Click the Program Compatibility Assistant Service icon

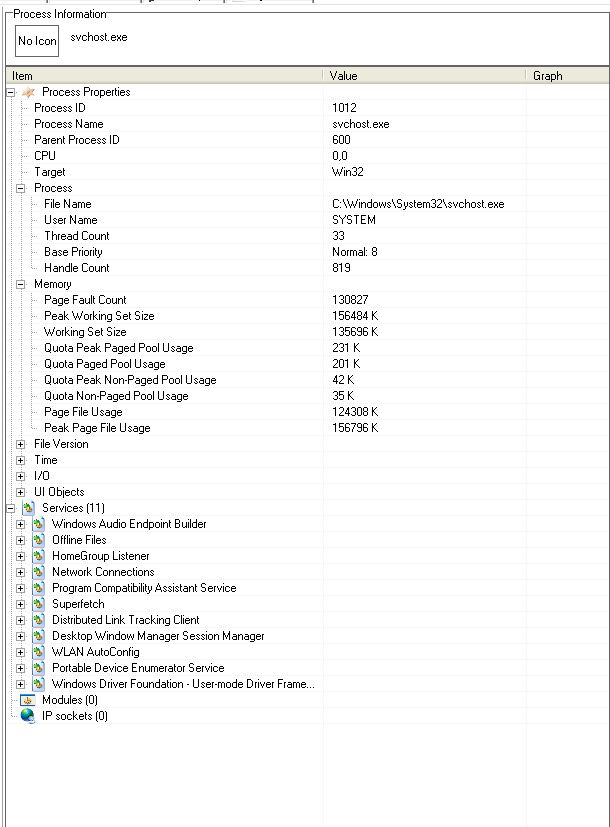click(38, 588)
